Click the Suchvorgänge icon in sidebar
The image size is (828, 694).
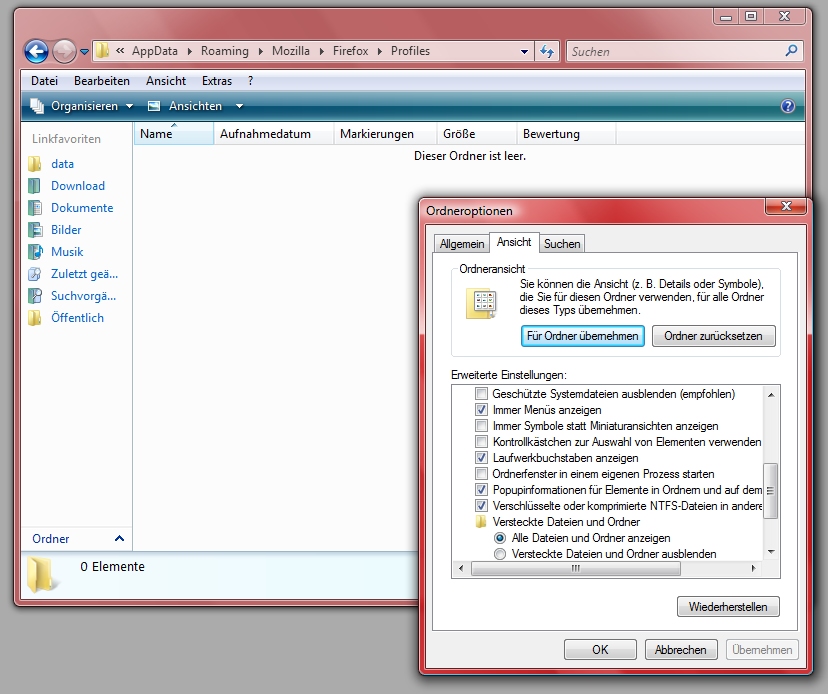pyautogui.click(x=35, y=296)
